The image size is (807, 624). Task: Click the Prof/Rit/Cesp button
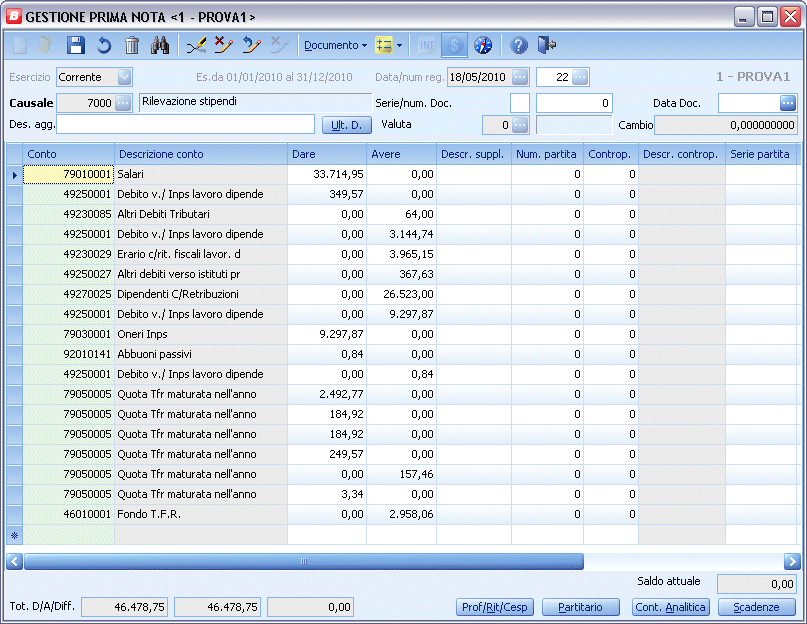pyautogui.click(x=493, y=607)
